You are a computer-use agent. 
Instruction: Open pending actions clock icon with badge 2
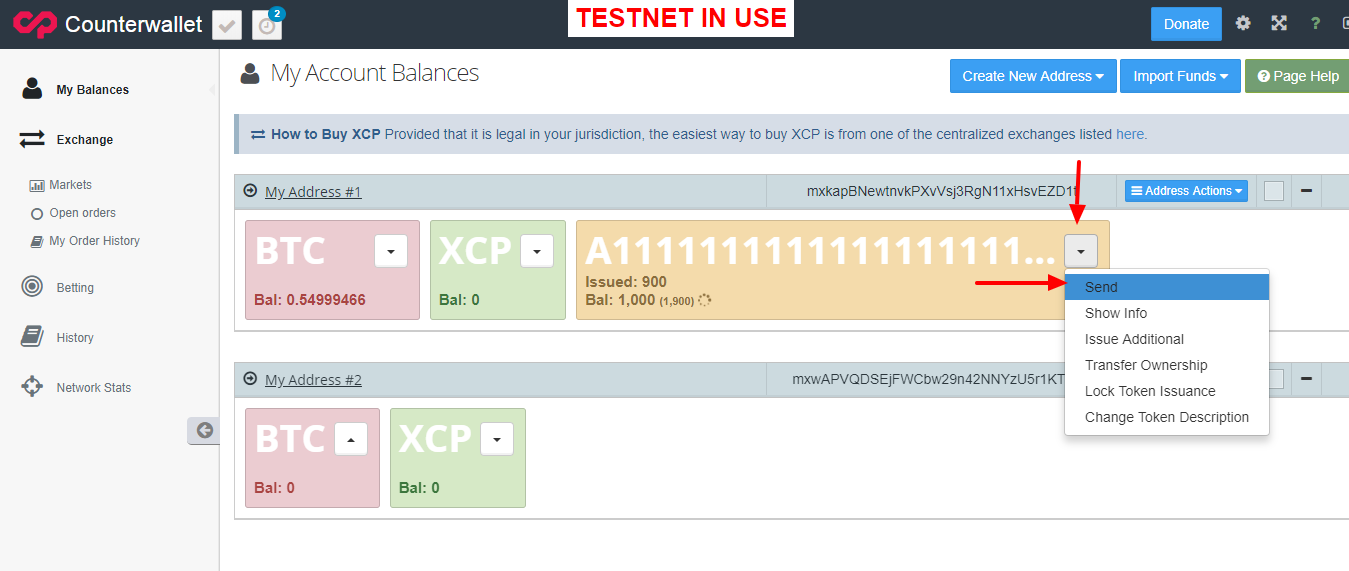pyautogui.click(x=267, y=25)
